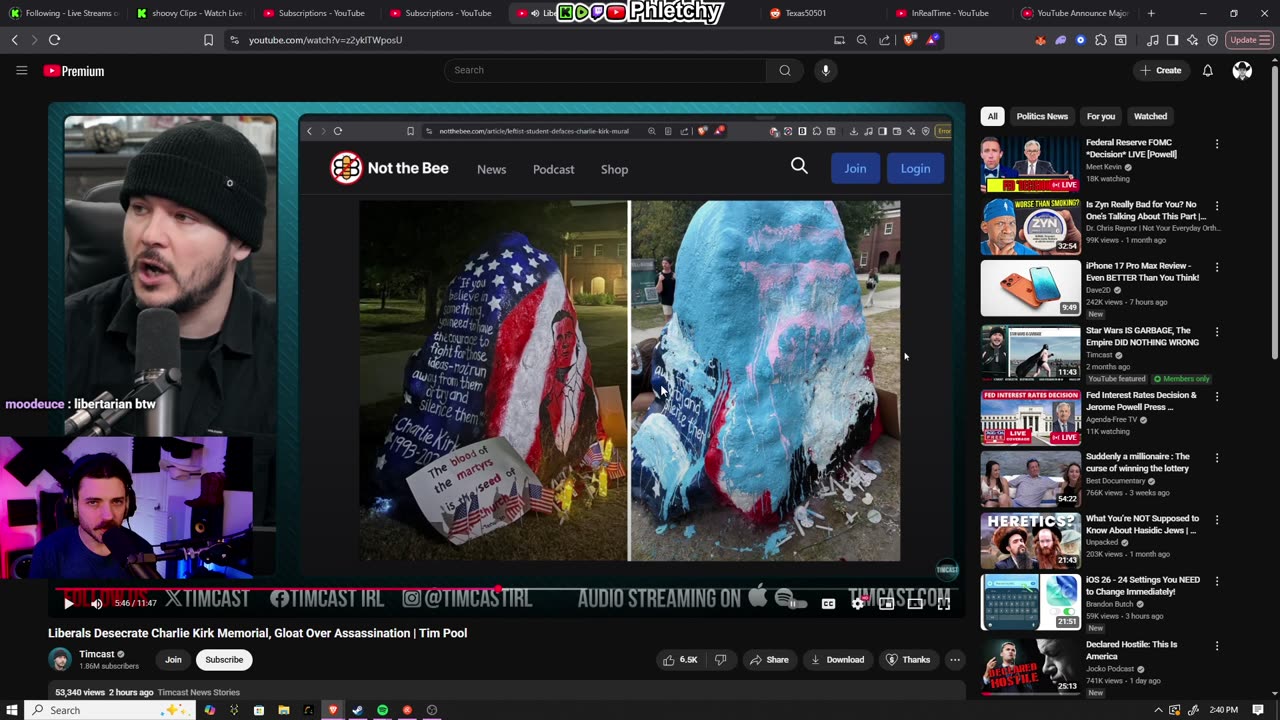Open more options for iPhone 17 review
The width and height of the screenshot is (1280, 720).
pyautogui.click(x=1217, y=268)
